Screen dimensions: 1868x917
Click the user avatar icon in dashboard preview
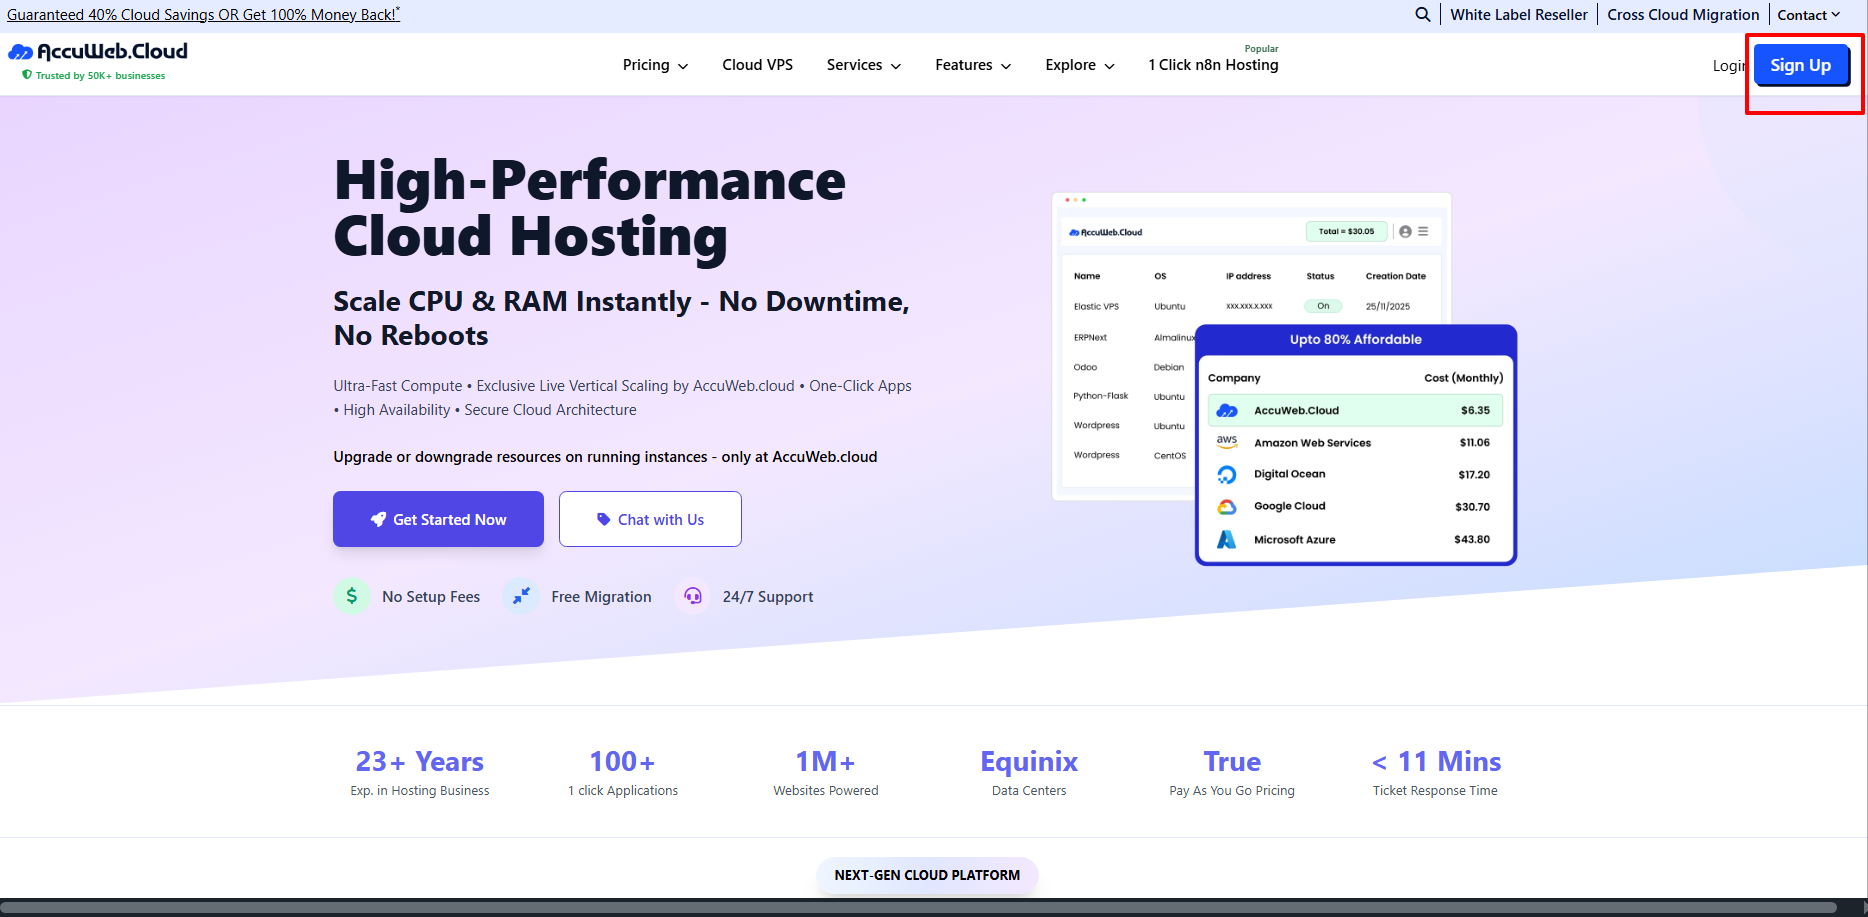[1405, 232]
